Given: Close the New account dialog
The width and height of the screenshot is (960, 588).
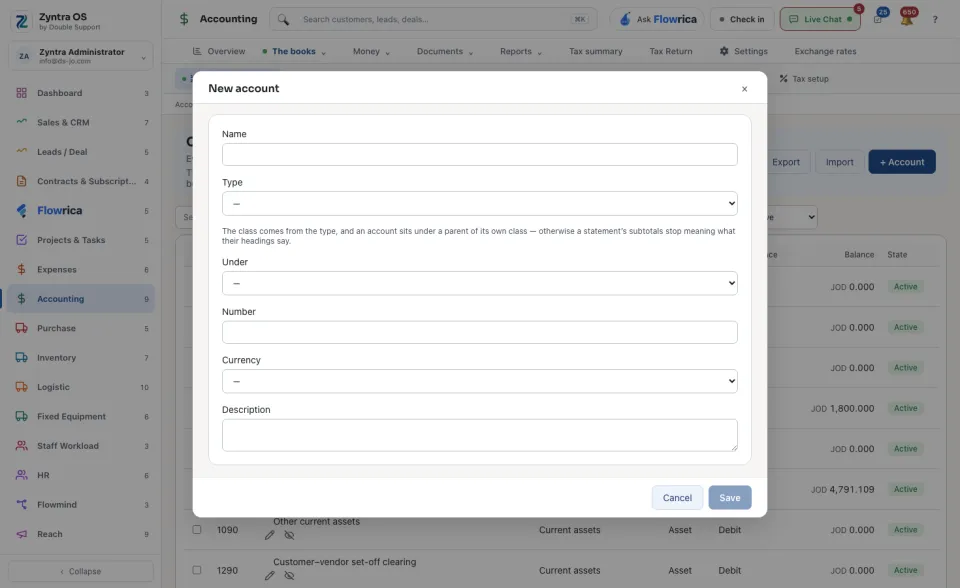Looking at the screenshot, I should click(x=744, y=89).
